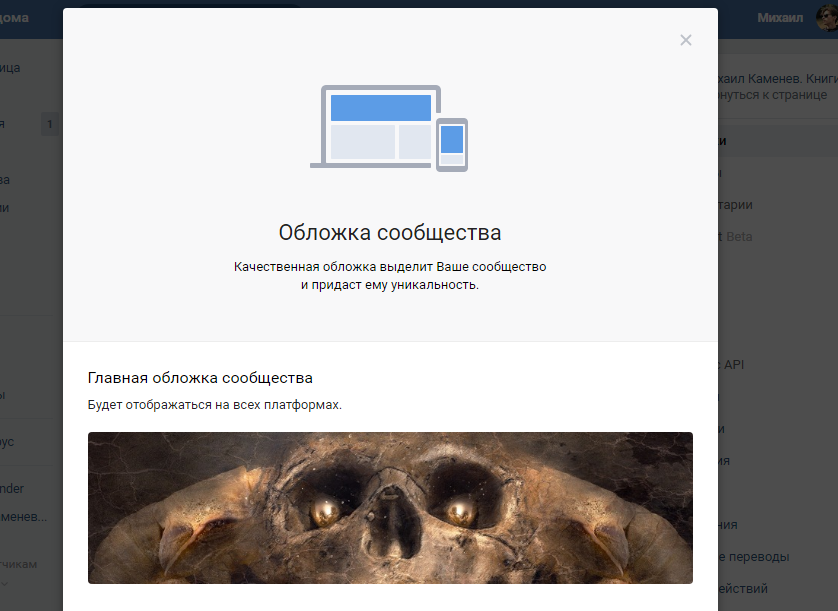Open the Михаил profile menu
The width and height of the screenshot is (838, 611).
(x=780, y=18)
